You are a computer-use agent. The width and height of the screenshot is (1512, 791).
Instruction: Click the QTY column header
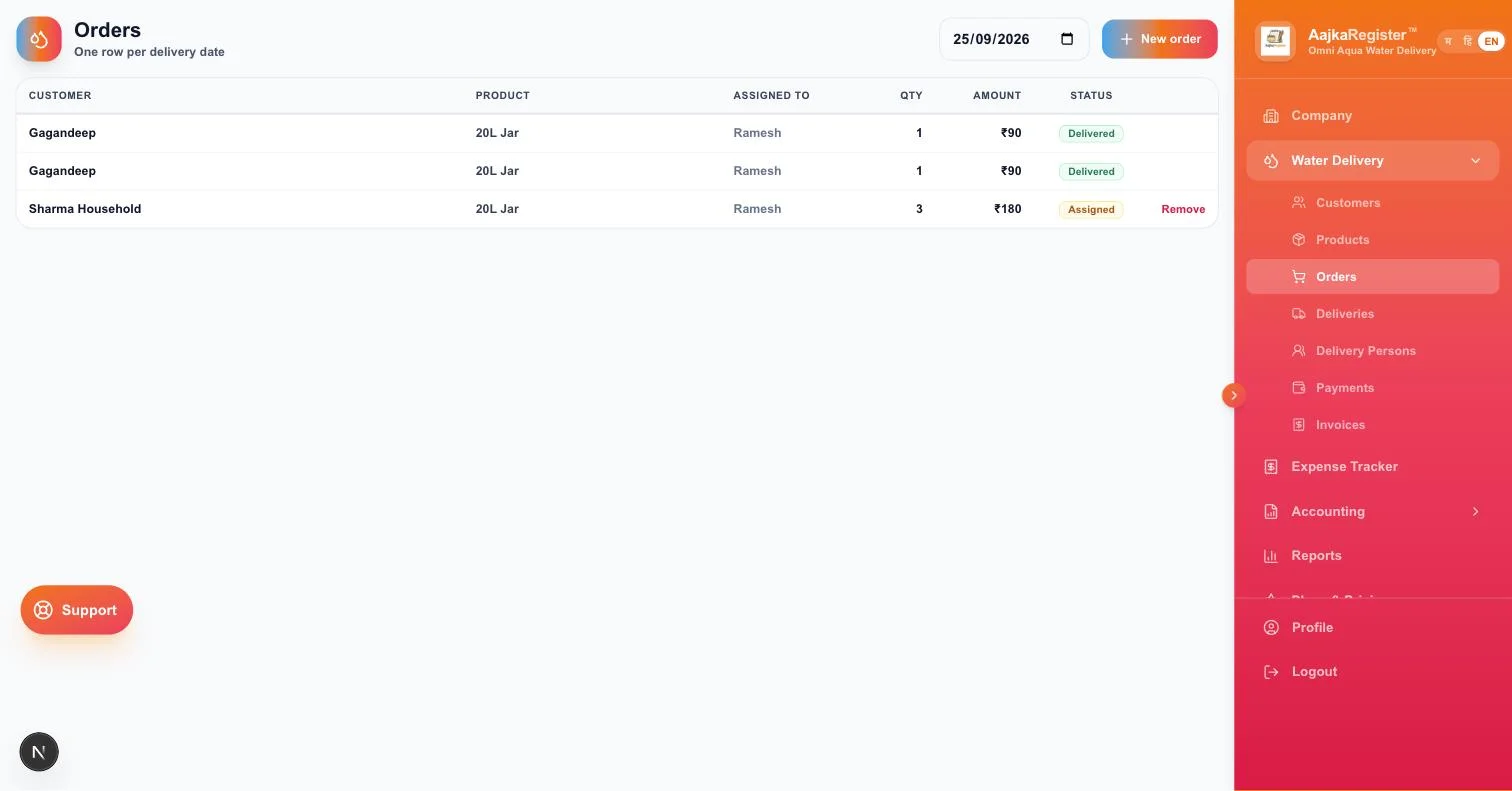pyautogui.click(x=911, y=96)
